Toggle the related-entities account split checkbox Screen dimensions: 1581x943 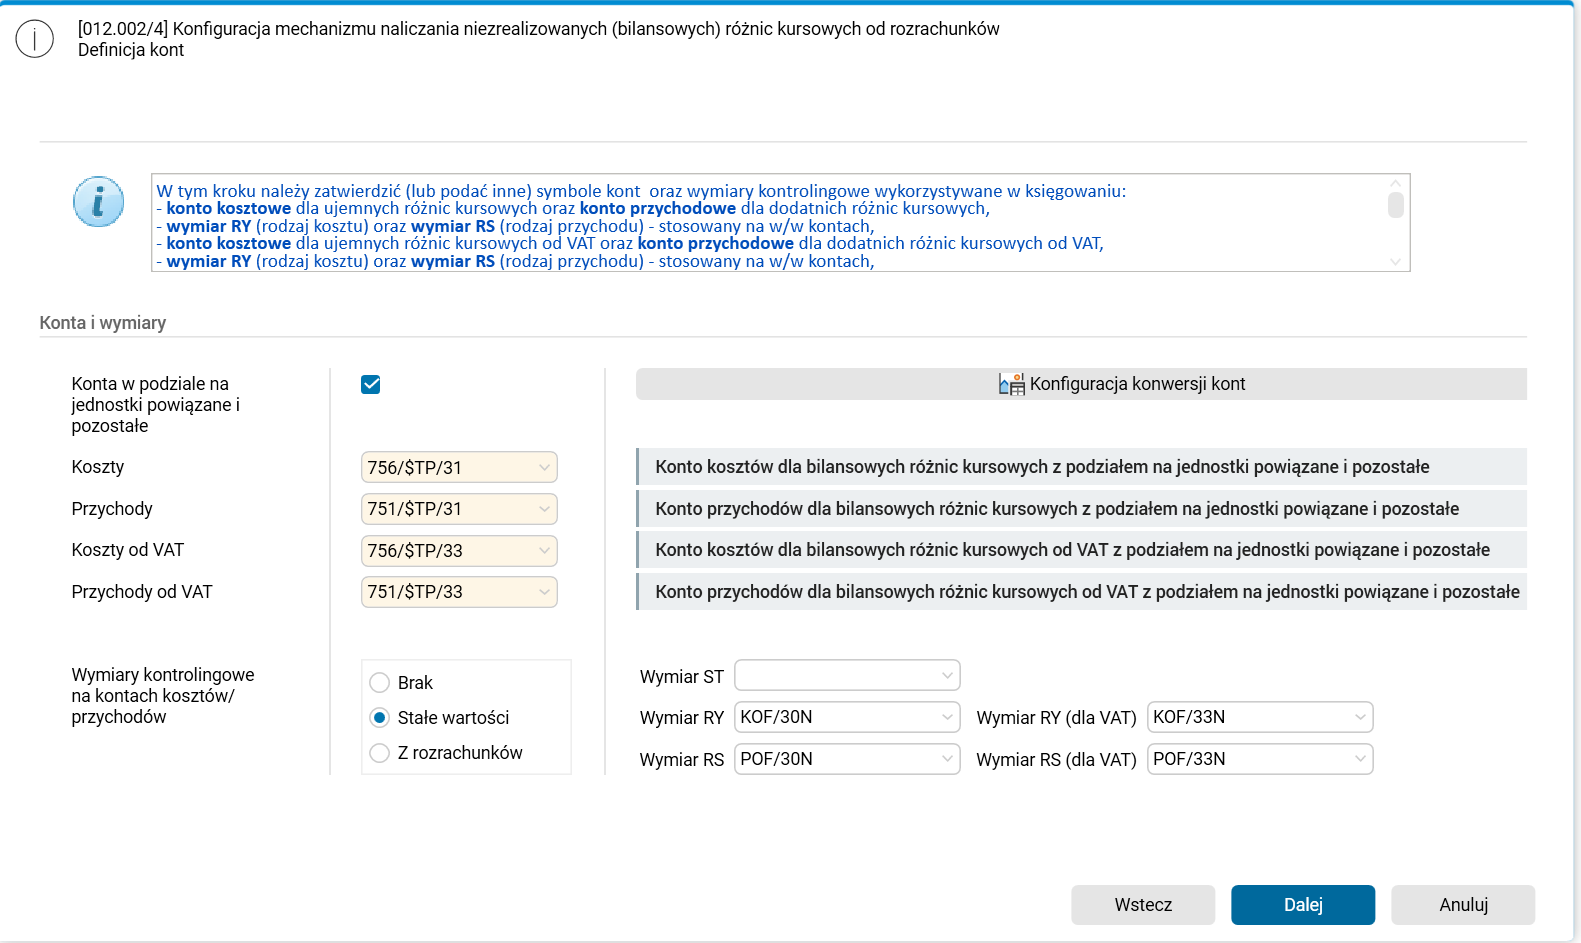click(x=371, y=384)
